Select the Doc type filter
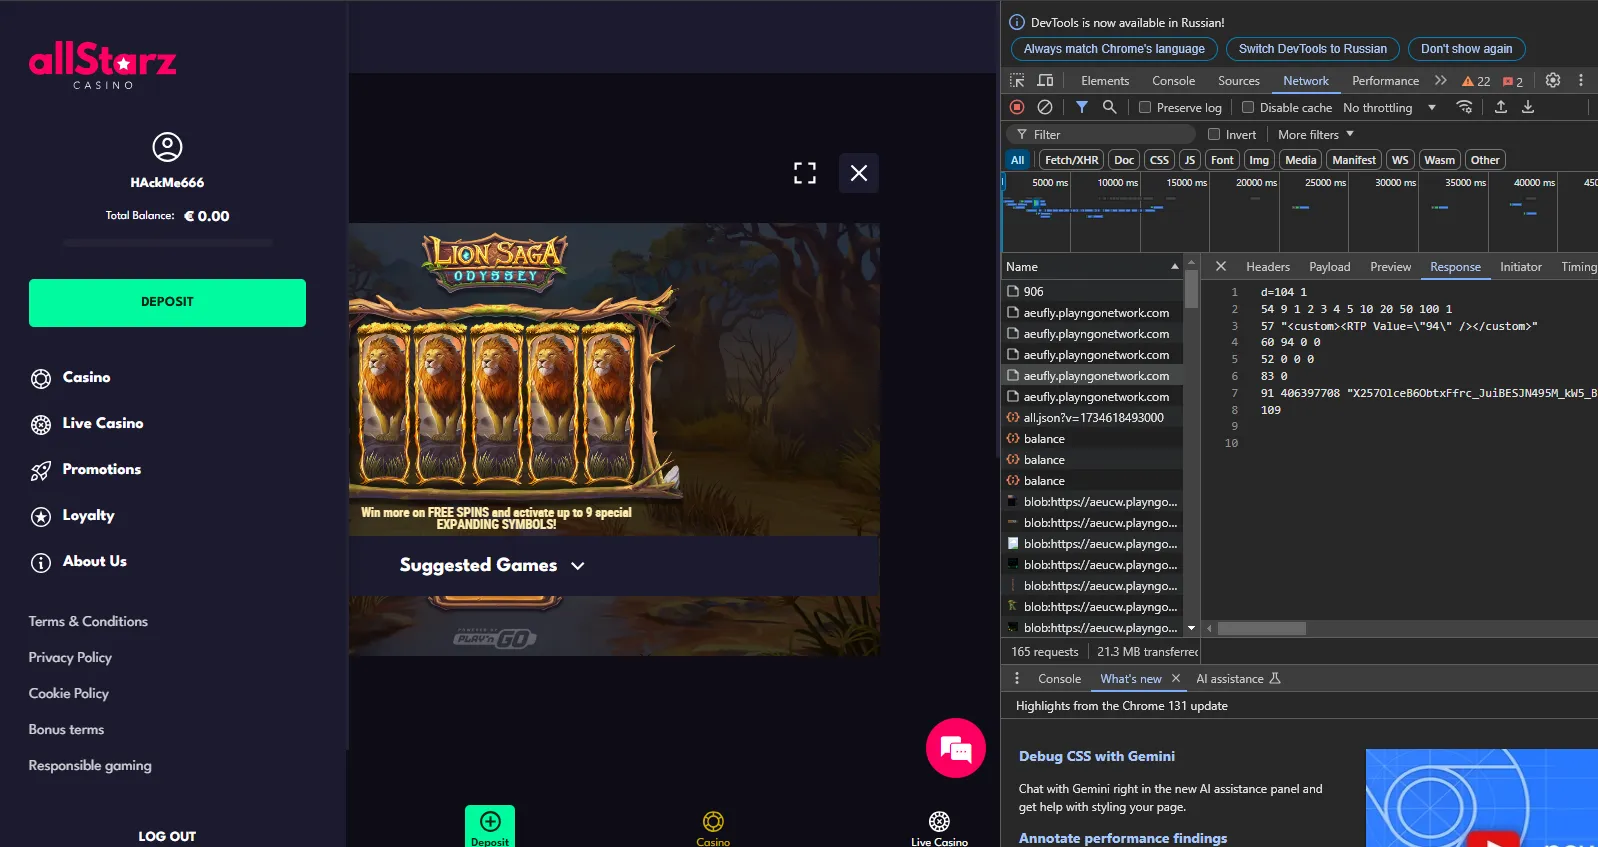Viewport: 1598px width, 847px height. (x=1124, y=160)
